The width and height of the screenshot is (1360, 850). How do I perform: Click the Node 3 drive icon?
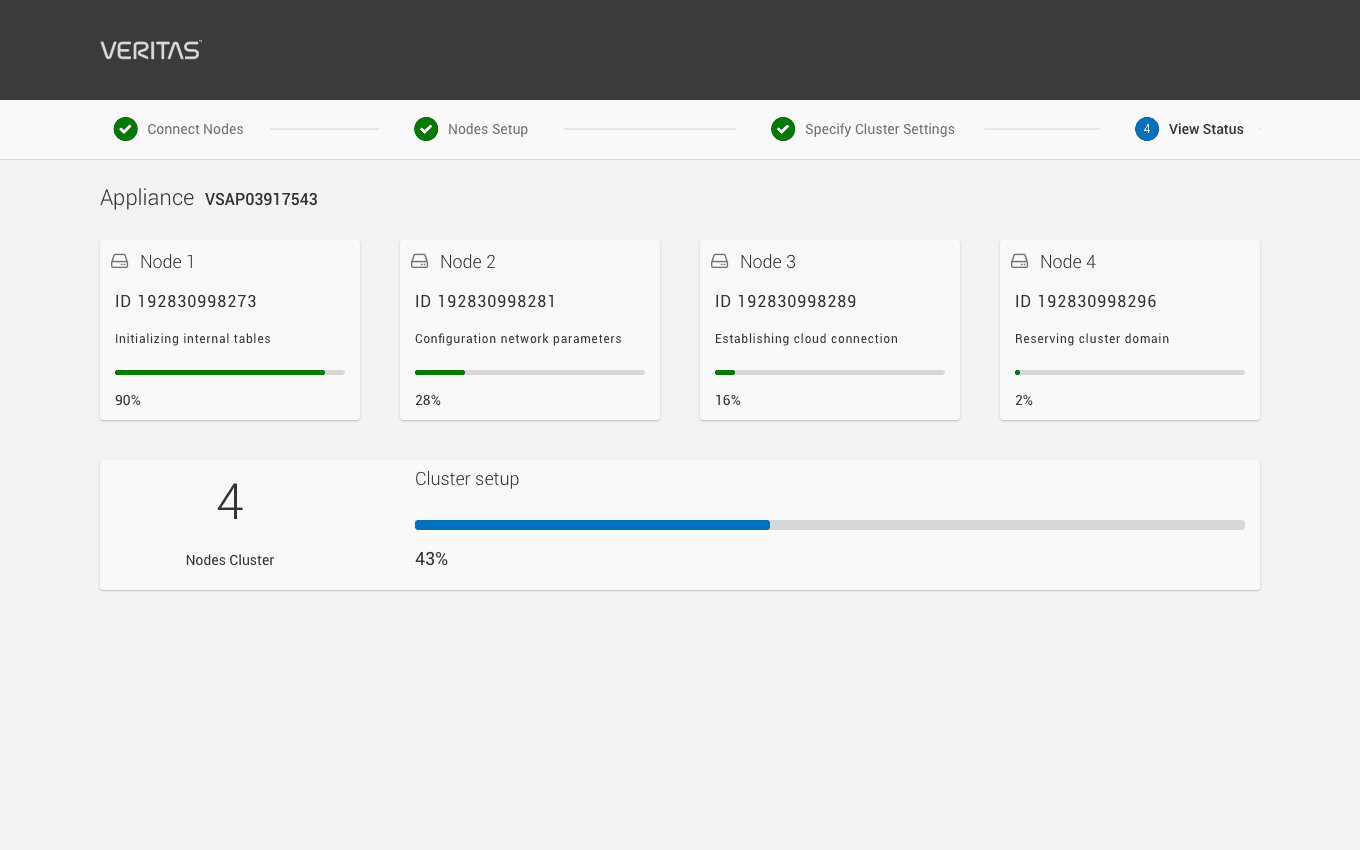click(720, 261)
